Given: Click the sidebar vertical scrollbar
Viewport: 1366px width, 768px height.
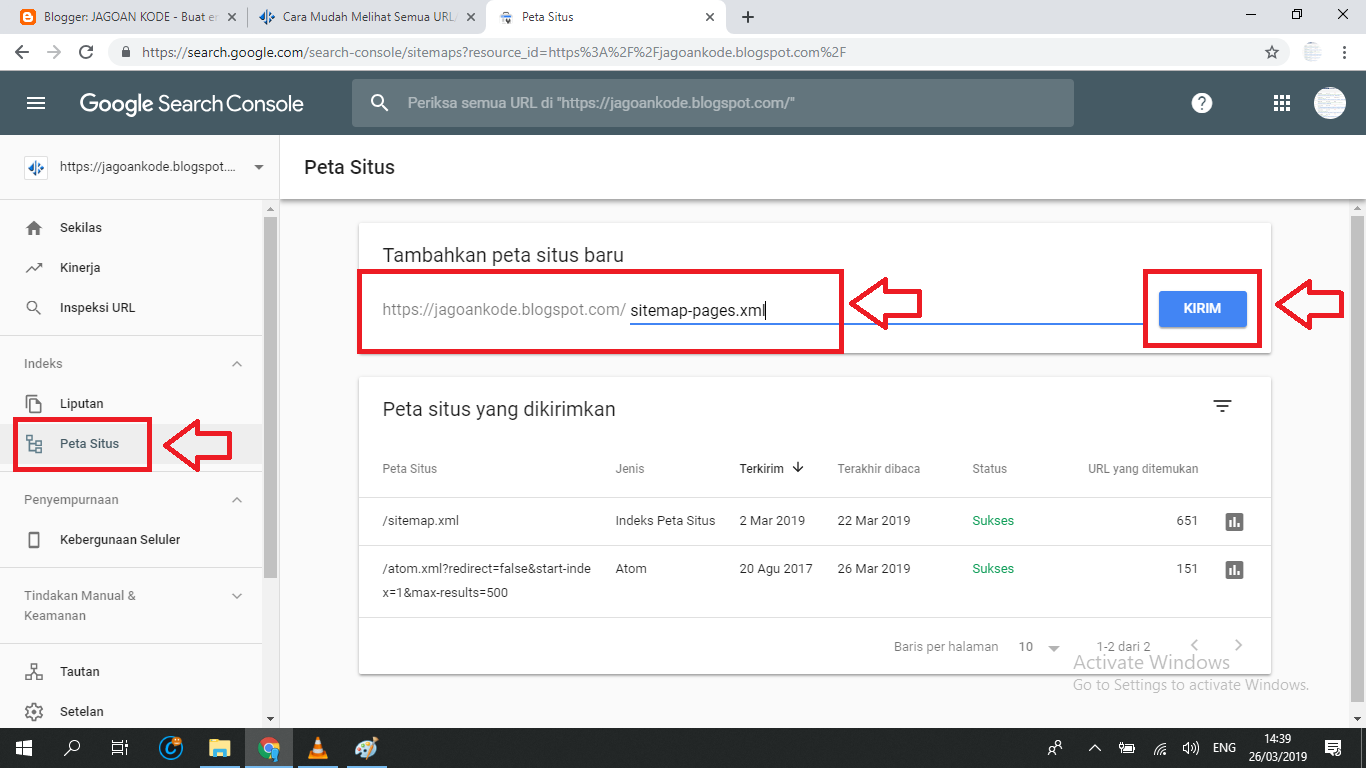Looking at the screenshot, I should pyautogui.click(x=270, y=396).
